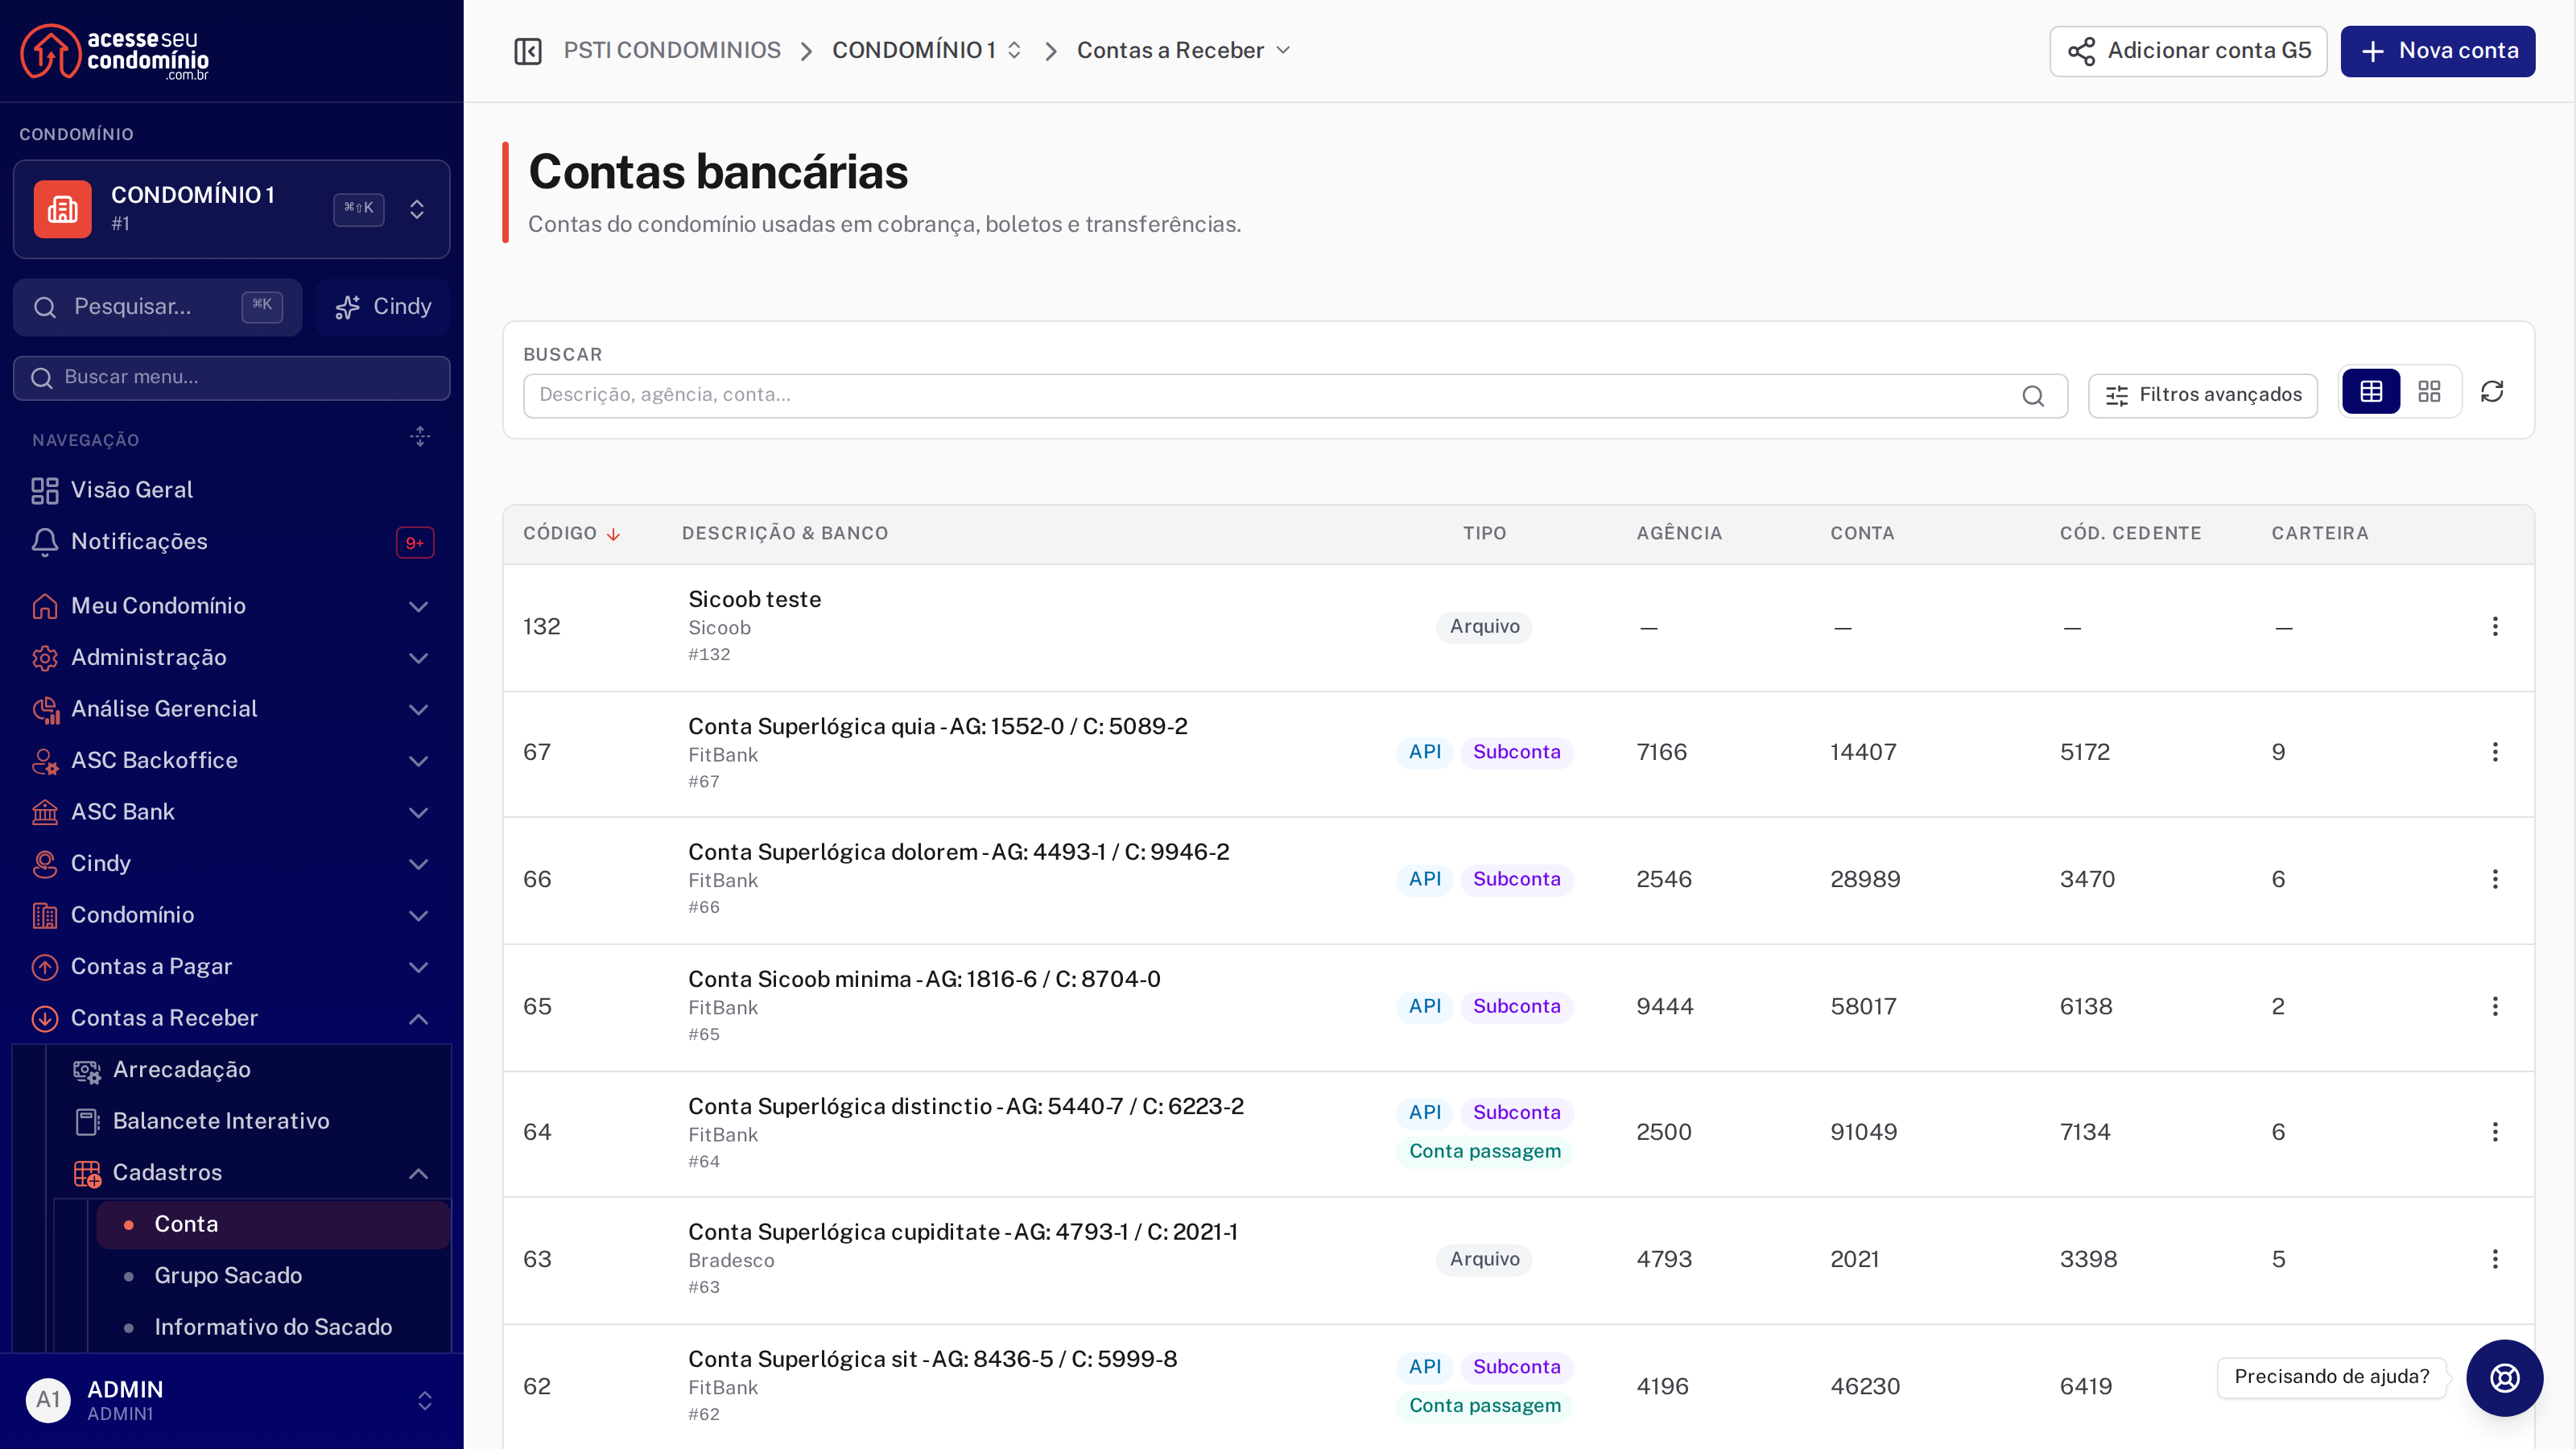The image size is (2576, 1449).
Task: Open the help support lifebuoy button
Action: (2504, 1377)
